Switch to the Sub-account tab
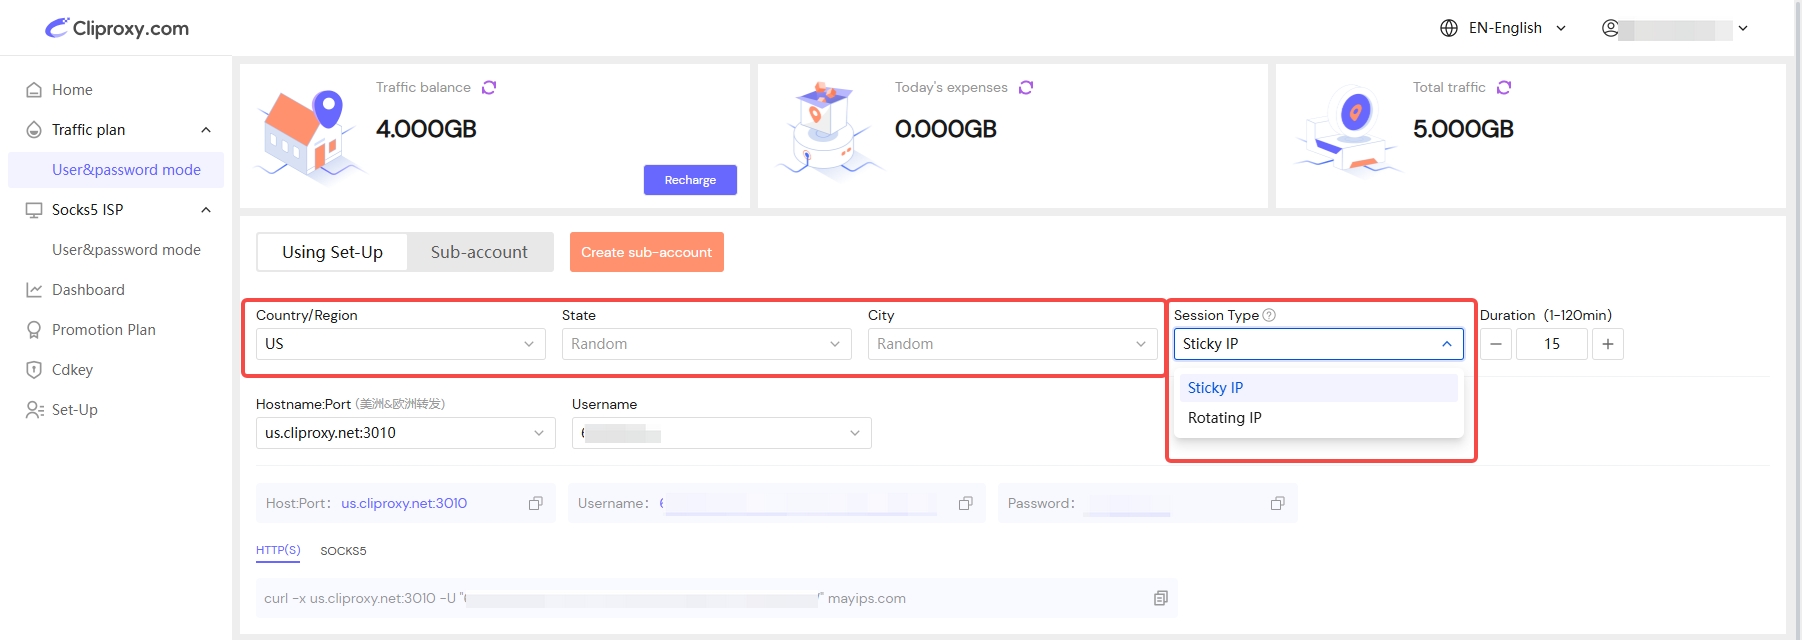Image resolution: width=1802 pixels, height=640 pixels. [x=479, y=252]
